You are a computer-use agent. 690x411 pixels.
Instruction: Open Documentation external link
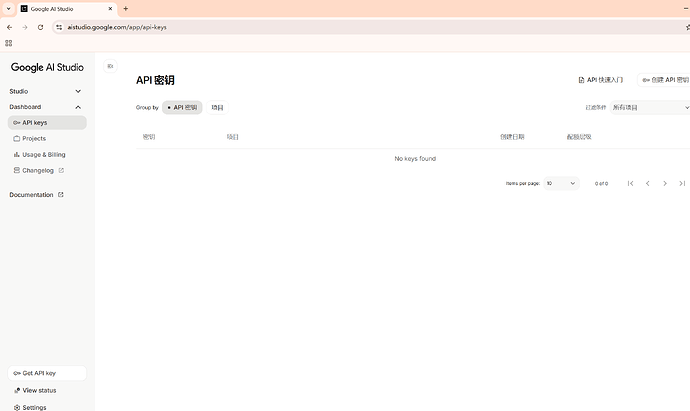tap(37, 194)
